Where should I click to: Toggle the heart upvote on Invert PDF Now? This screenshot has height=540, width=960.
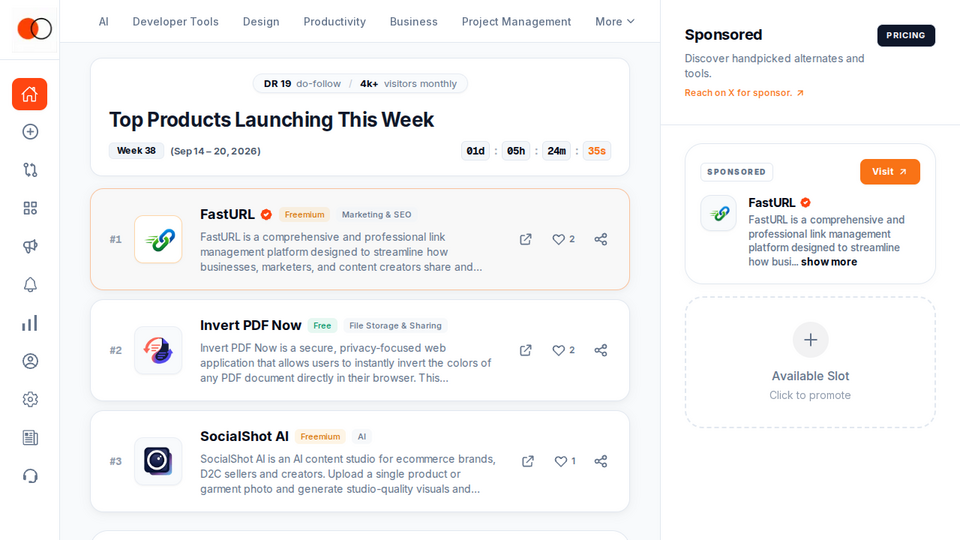tap(563, 350)
